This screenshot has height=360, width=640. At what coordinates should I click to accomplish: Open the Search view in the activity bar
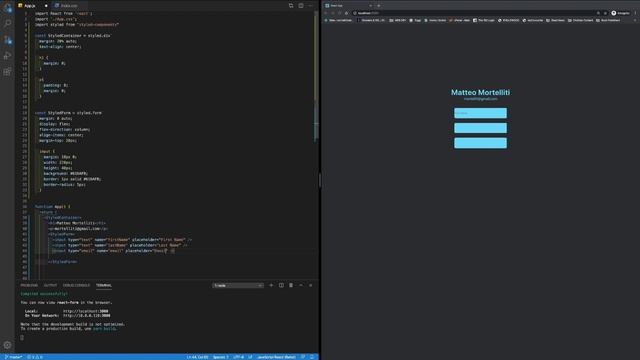[7, 23]
